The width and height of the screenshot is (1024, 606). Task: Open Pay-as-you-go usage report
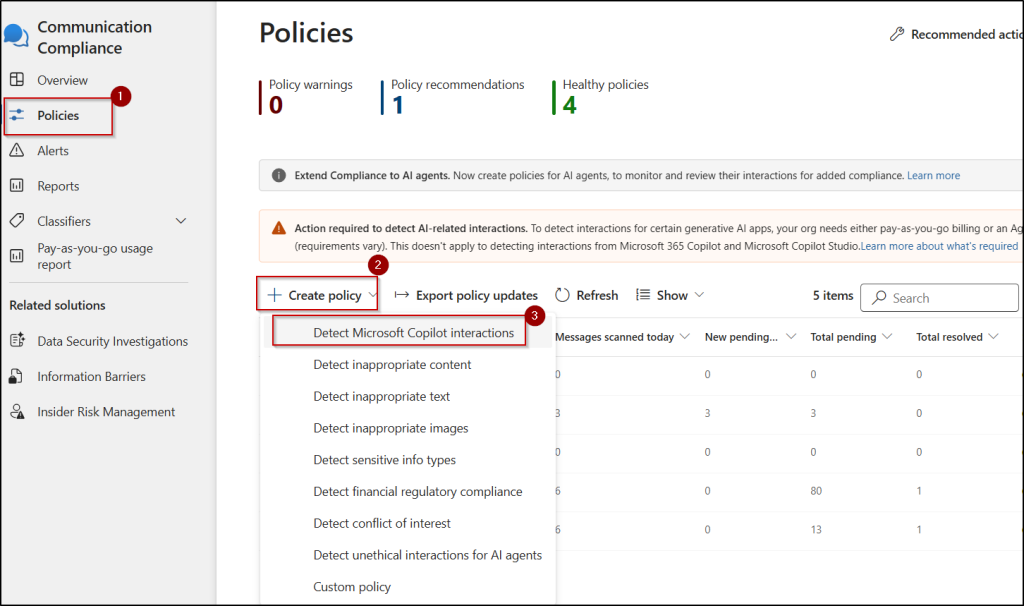point(95,256)
